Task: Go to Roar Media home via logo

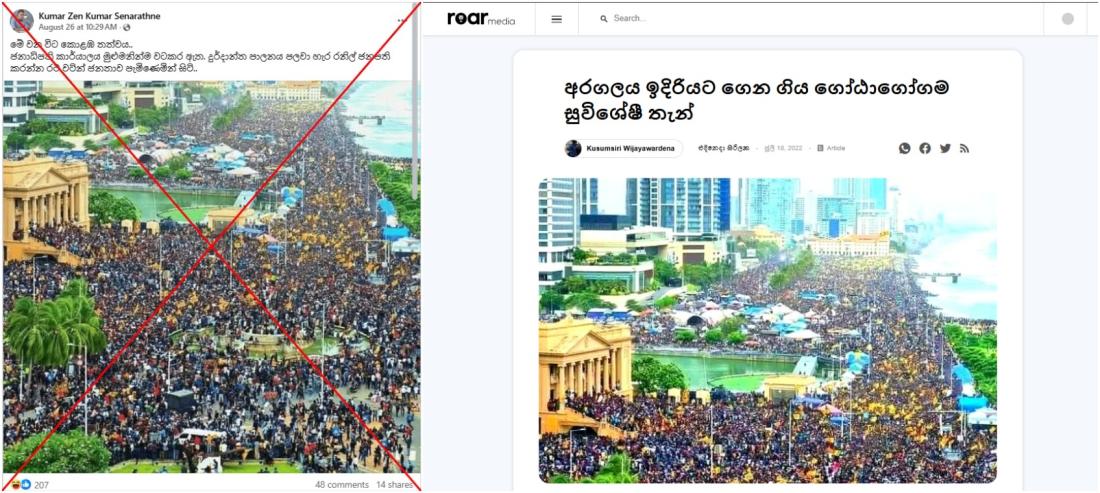Action: tap(481, 19)
